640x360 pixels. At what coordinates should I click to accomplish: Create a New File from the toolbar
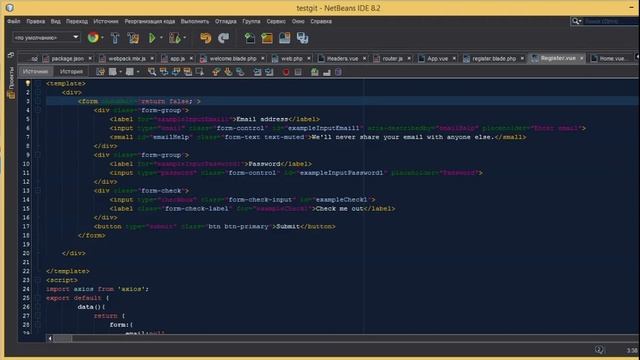(x=249, y=38)
